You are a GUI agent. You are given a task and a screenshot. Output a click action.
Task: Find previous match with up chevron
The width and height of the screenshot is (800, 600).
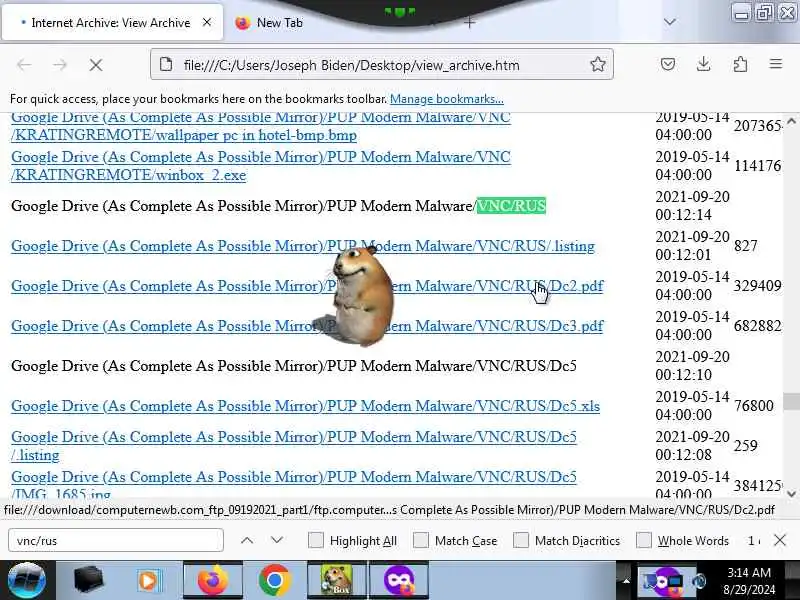[x=247, y=540]
